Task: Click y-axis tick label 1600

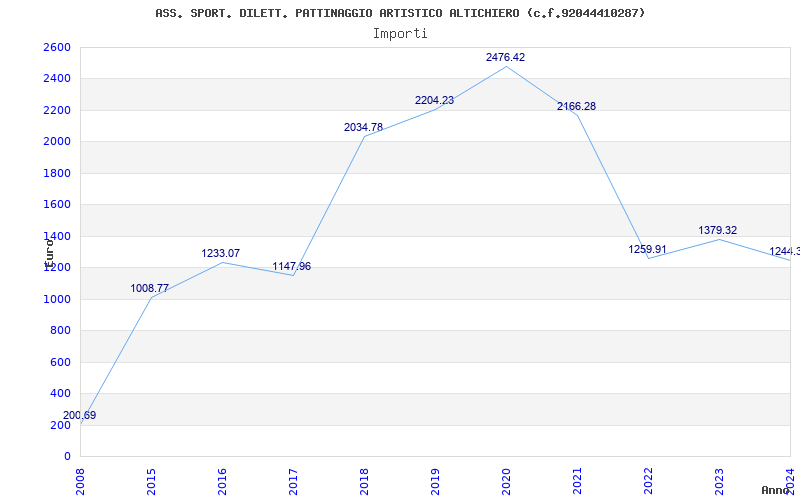Action: click(57, 205)
